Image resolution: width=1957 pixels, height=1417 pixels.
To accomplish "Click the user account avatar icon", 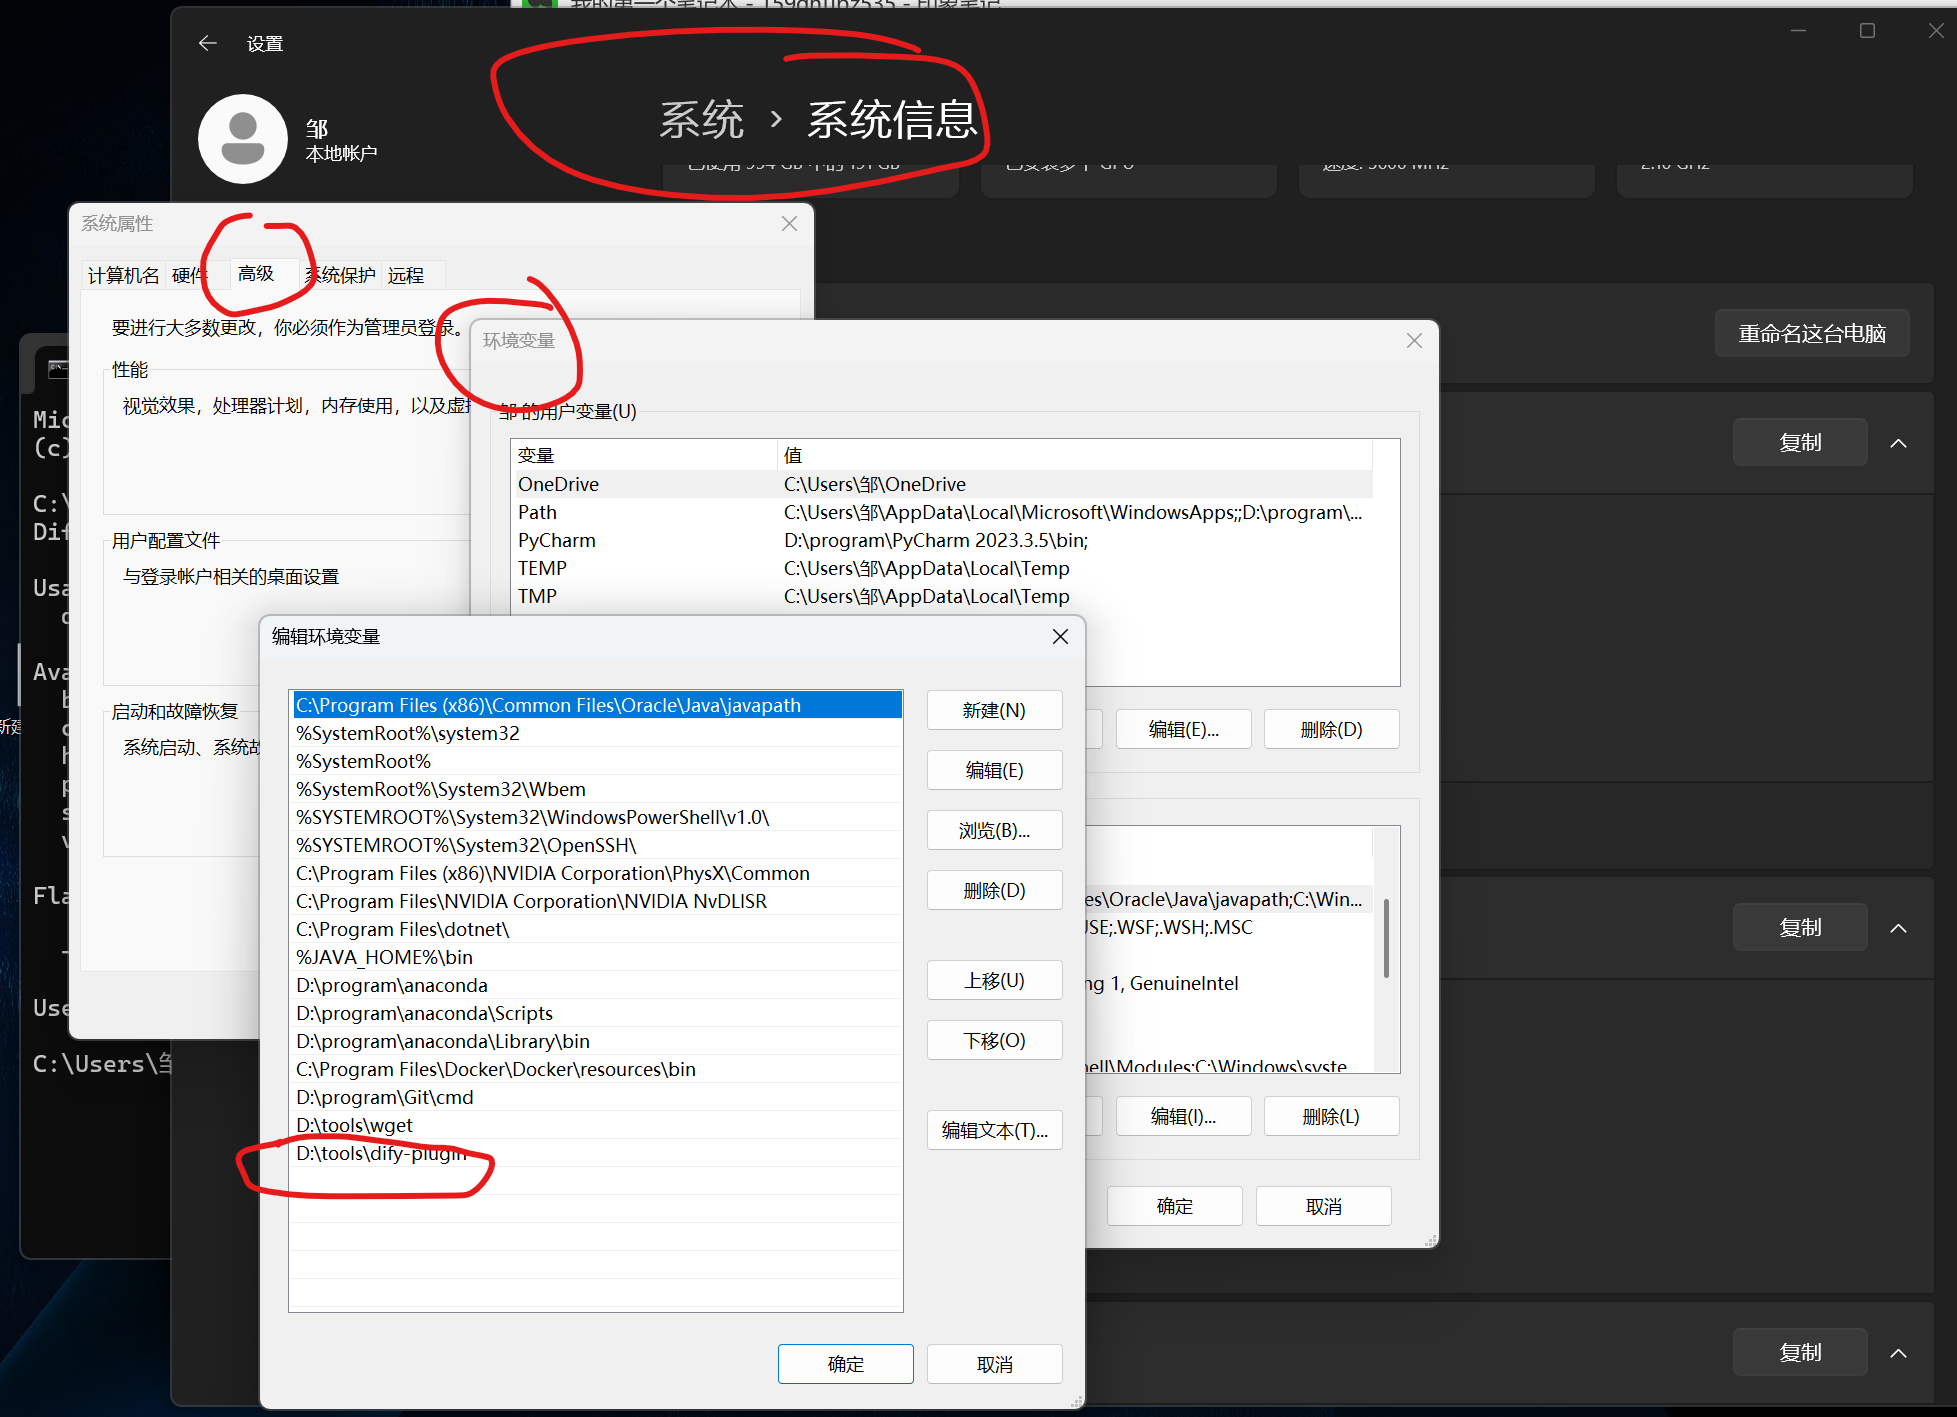I will [243, 138].
